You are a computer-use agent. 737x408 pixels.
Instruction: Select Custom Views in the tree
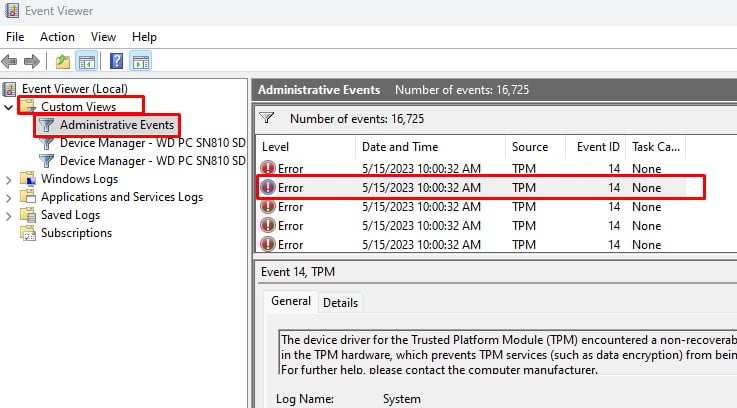(78, 107)
